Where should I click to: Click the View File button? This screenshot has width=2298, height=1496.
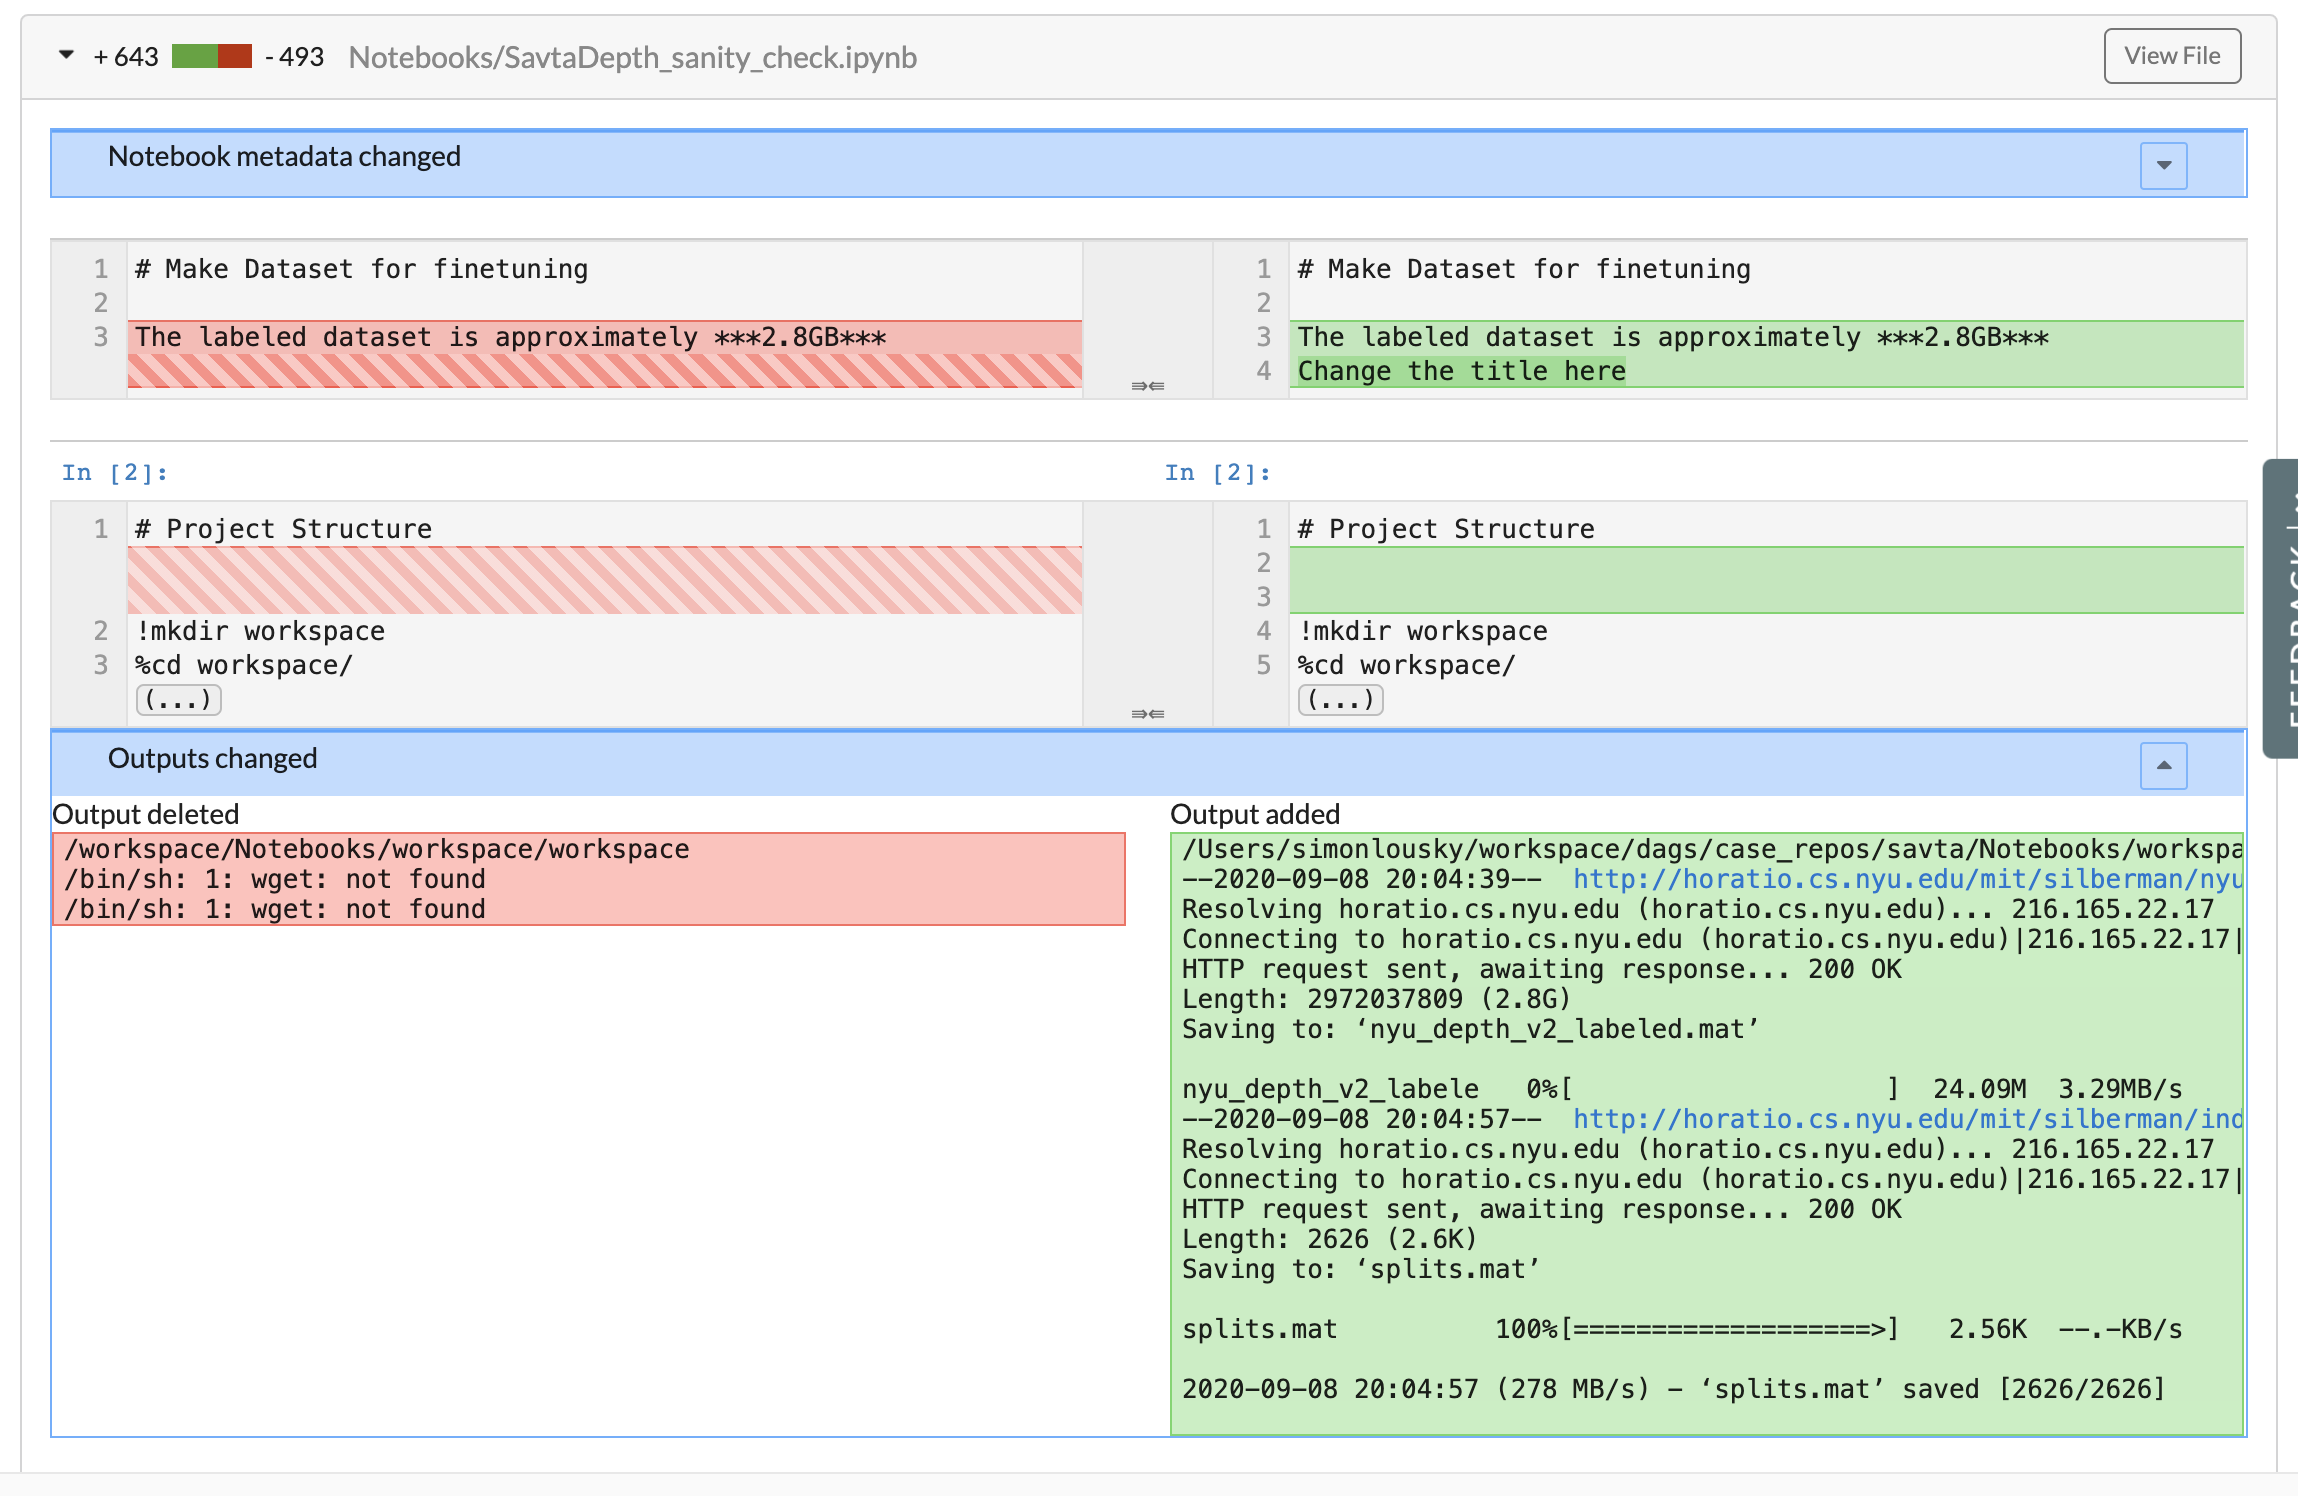pyautogui.click(x=2171, y=56)
